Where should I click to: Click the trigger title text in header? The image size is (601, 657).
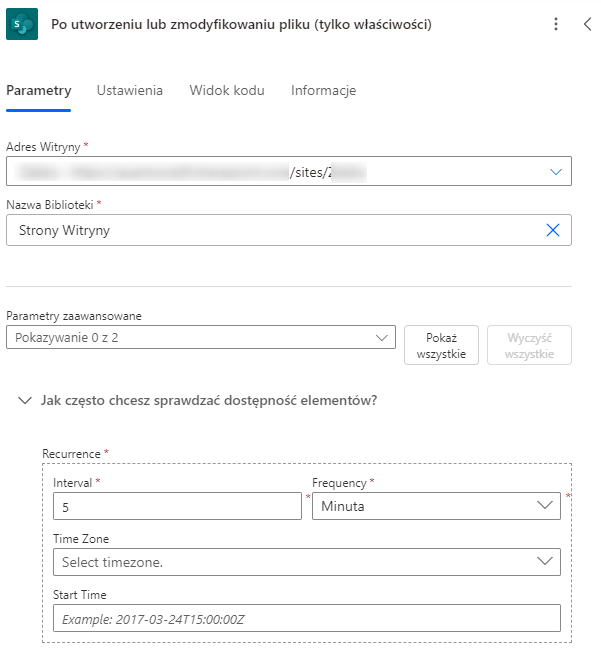[x=241, y=24]
